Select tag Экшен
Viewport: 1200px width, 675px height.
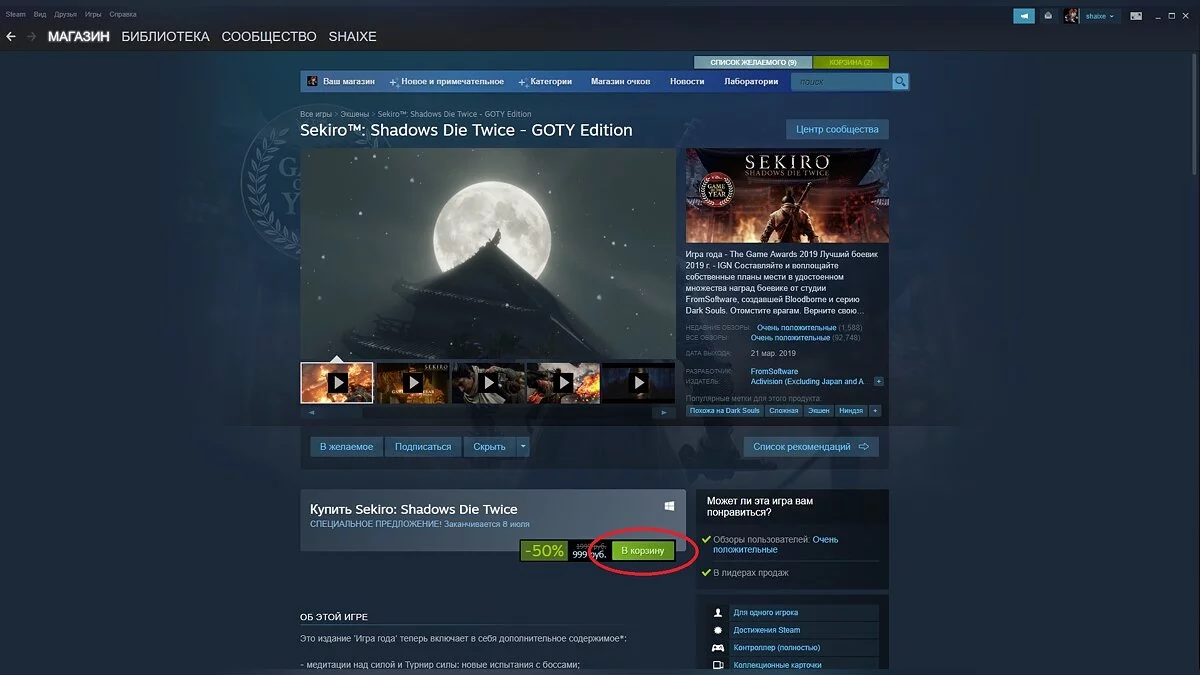pos(819,410)
